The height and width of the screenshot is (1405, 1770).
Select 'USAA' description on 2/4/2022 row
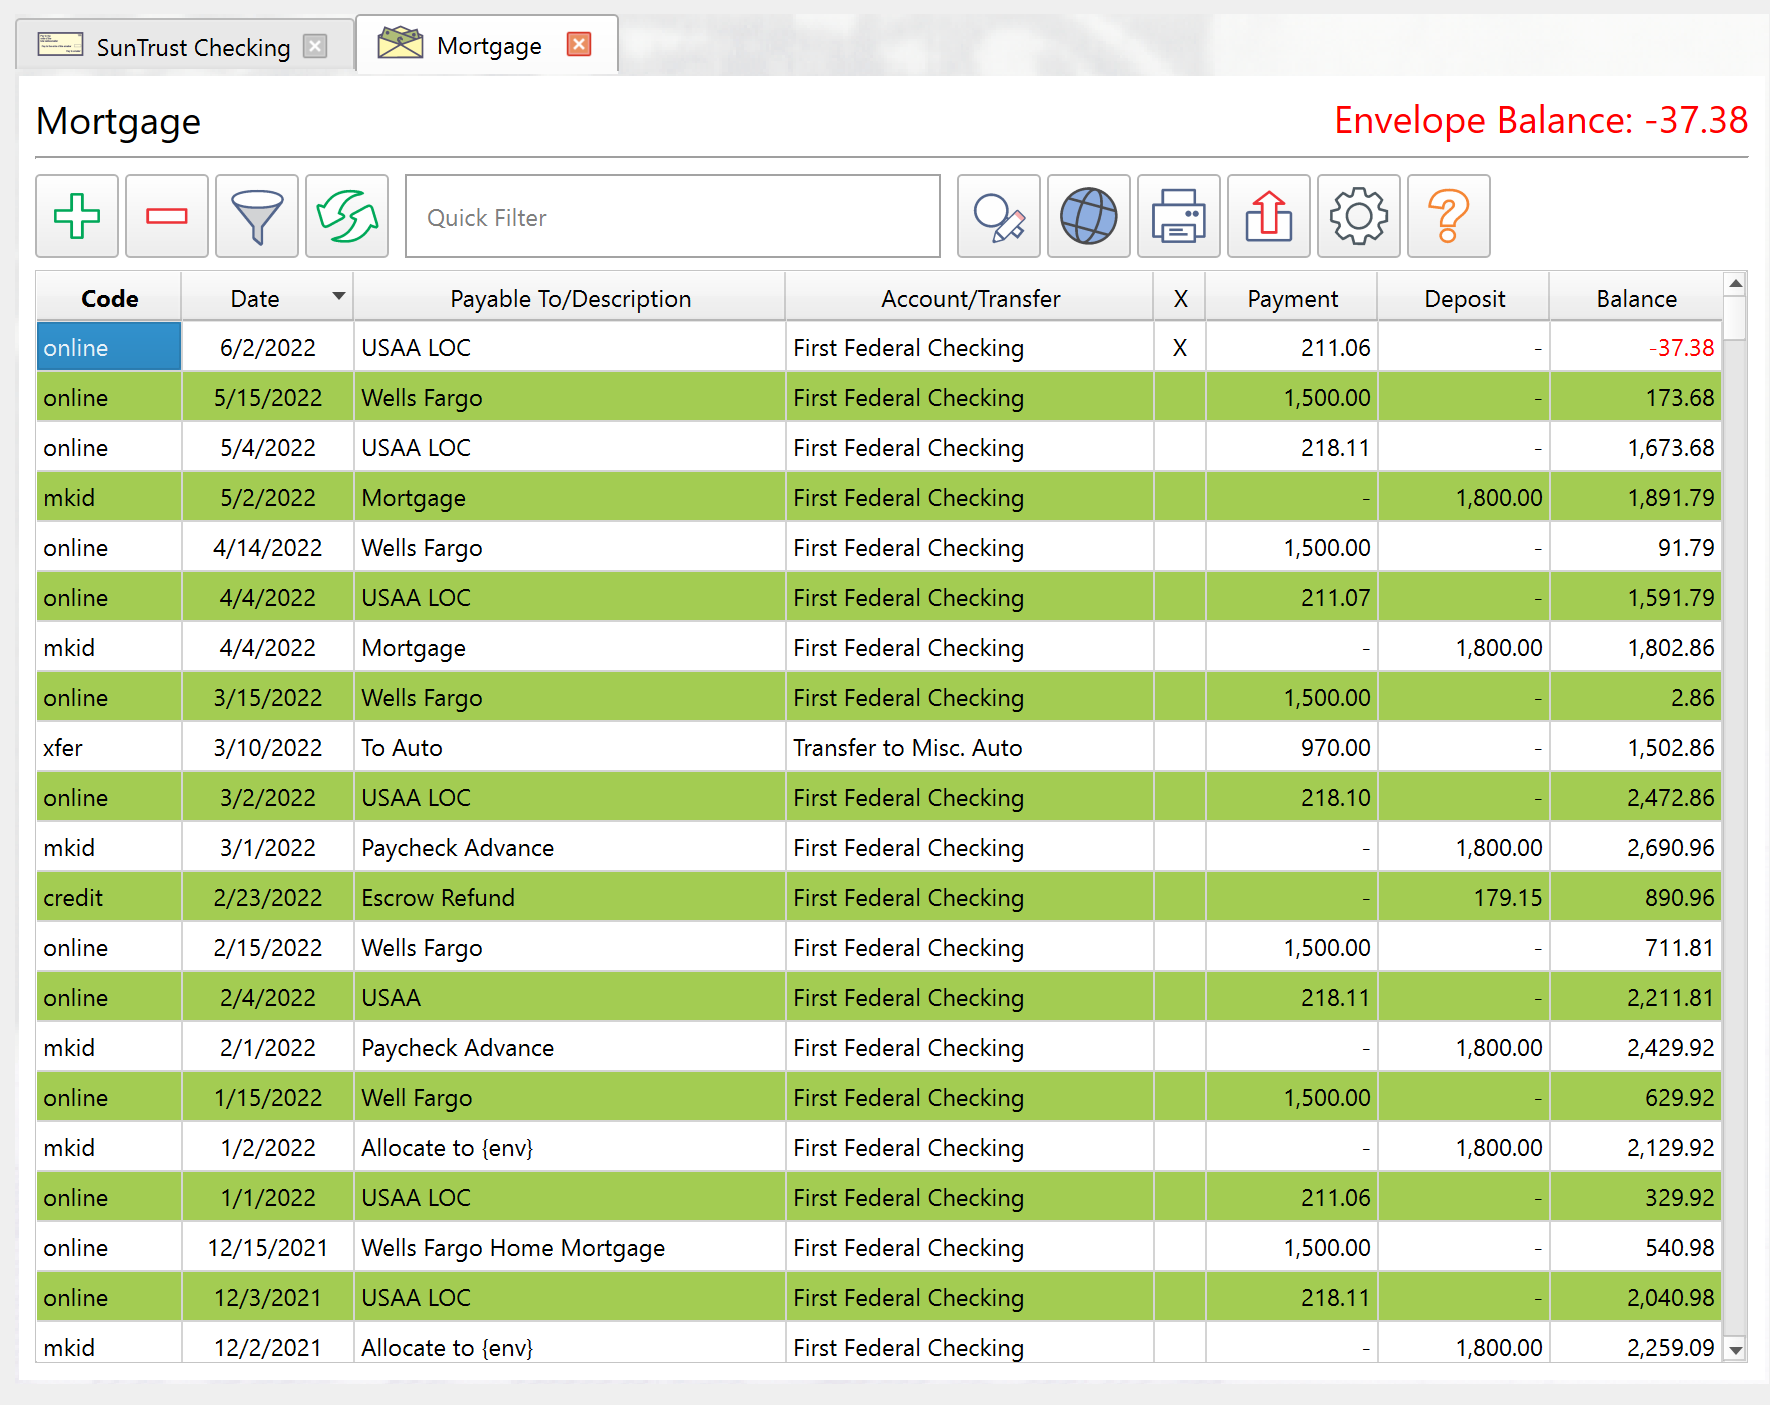(570, 997)
